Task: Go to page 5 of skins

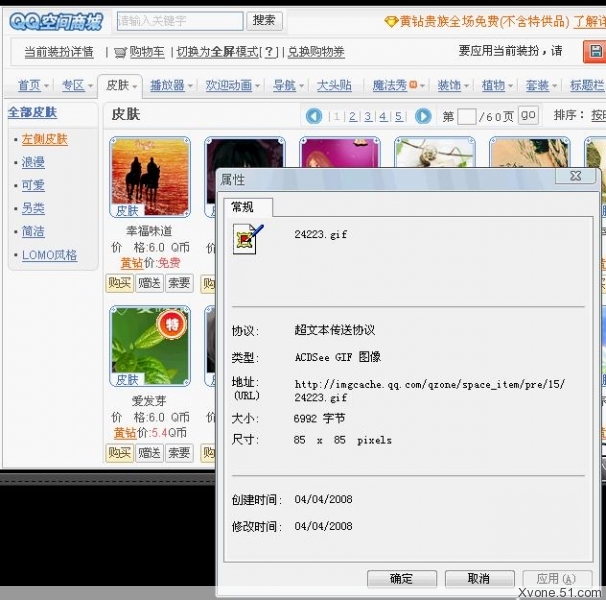Action: (398, 116)
